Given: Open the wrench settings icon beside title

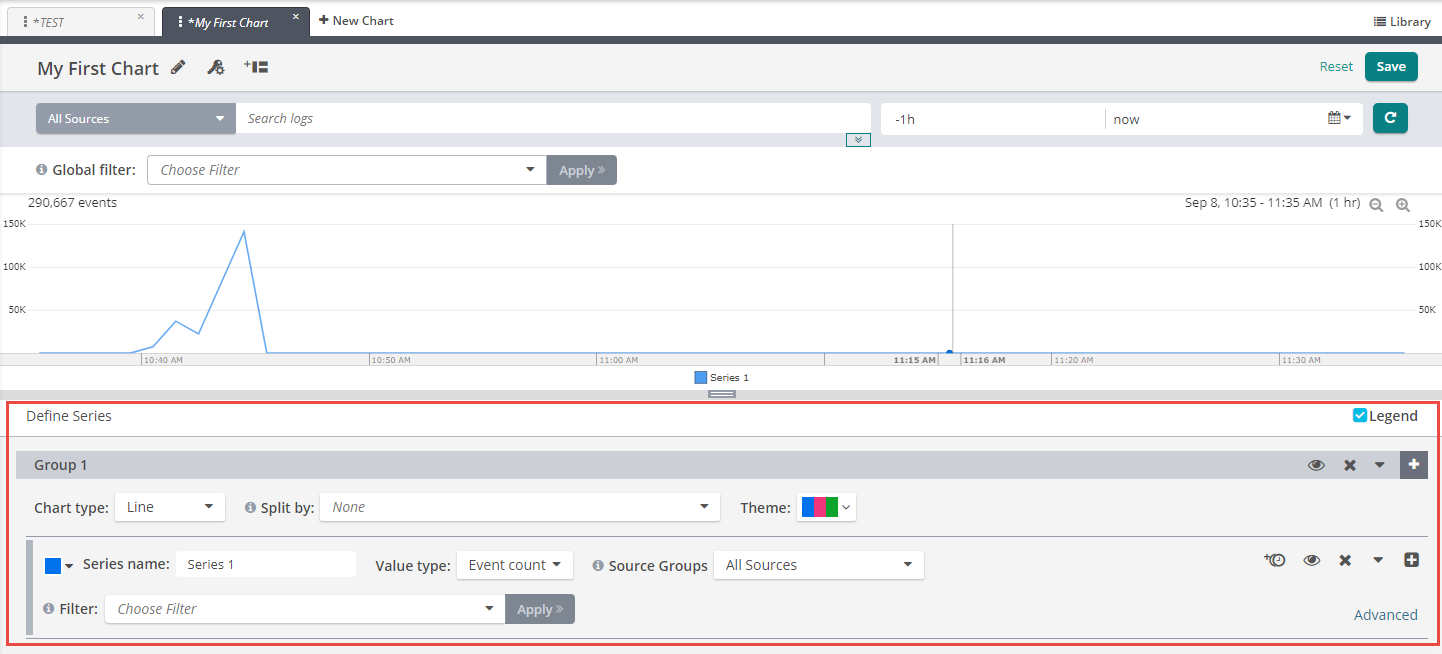Looking at the screenshot, I should tap(215, 67).
